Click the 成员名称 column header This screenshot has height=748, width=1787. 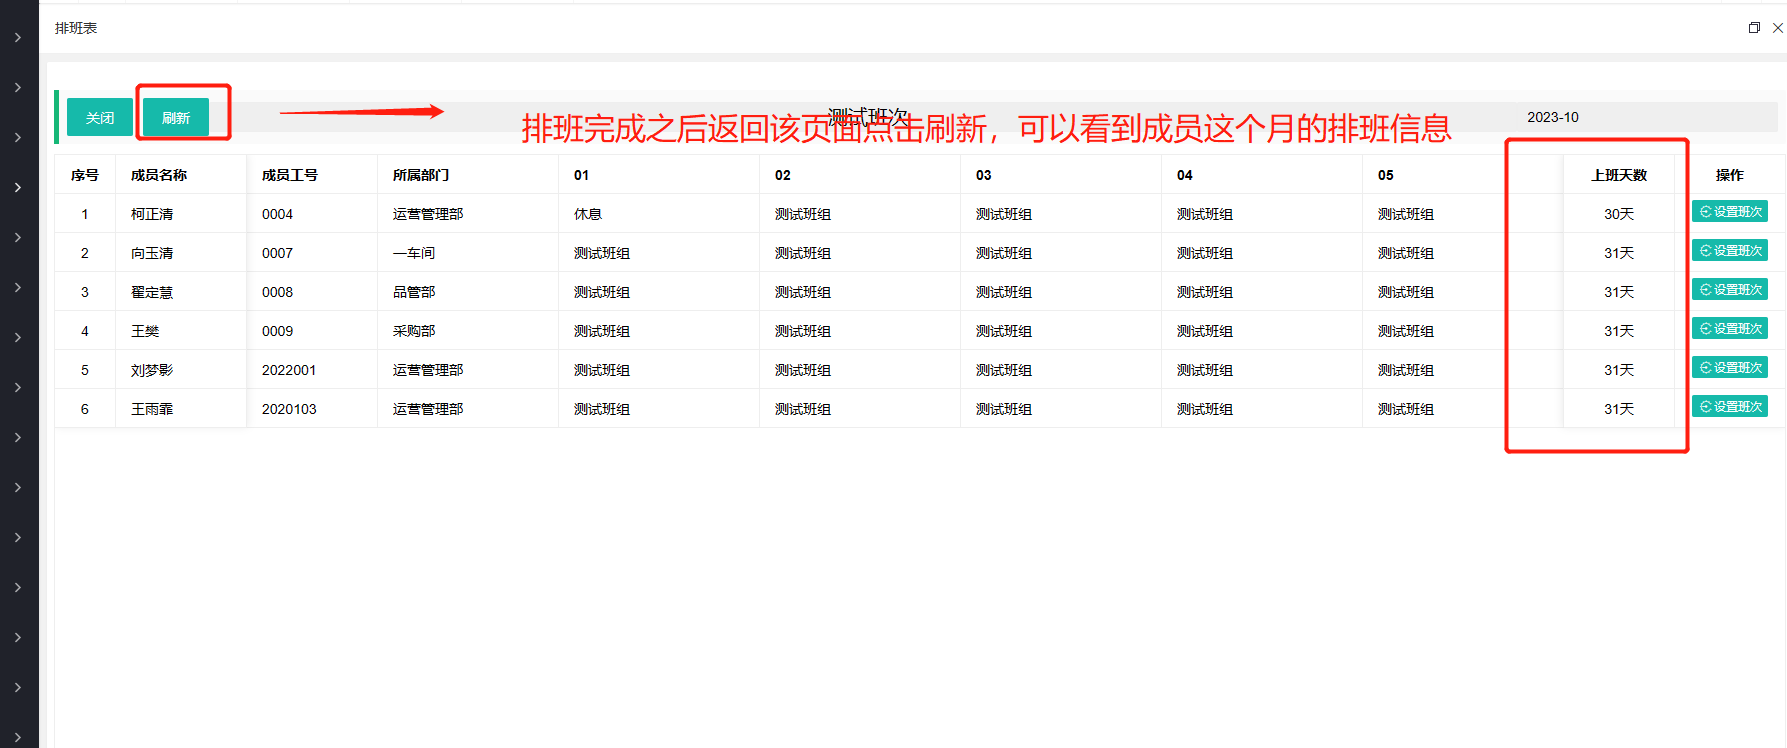[159, 175]
